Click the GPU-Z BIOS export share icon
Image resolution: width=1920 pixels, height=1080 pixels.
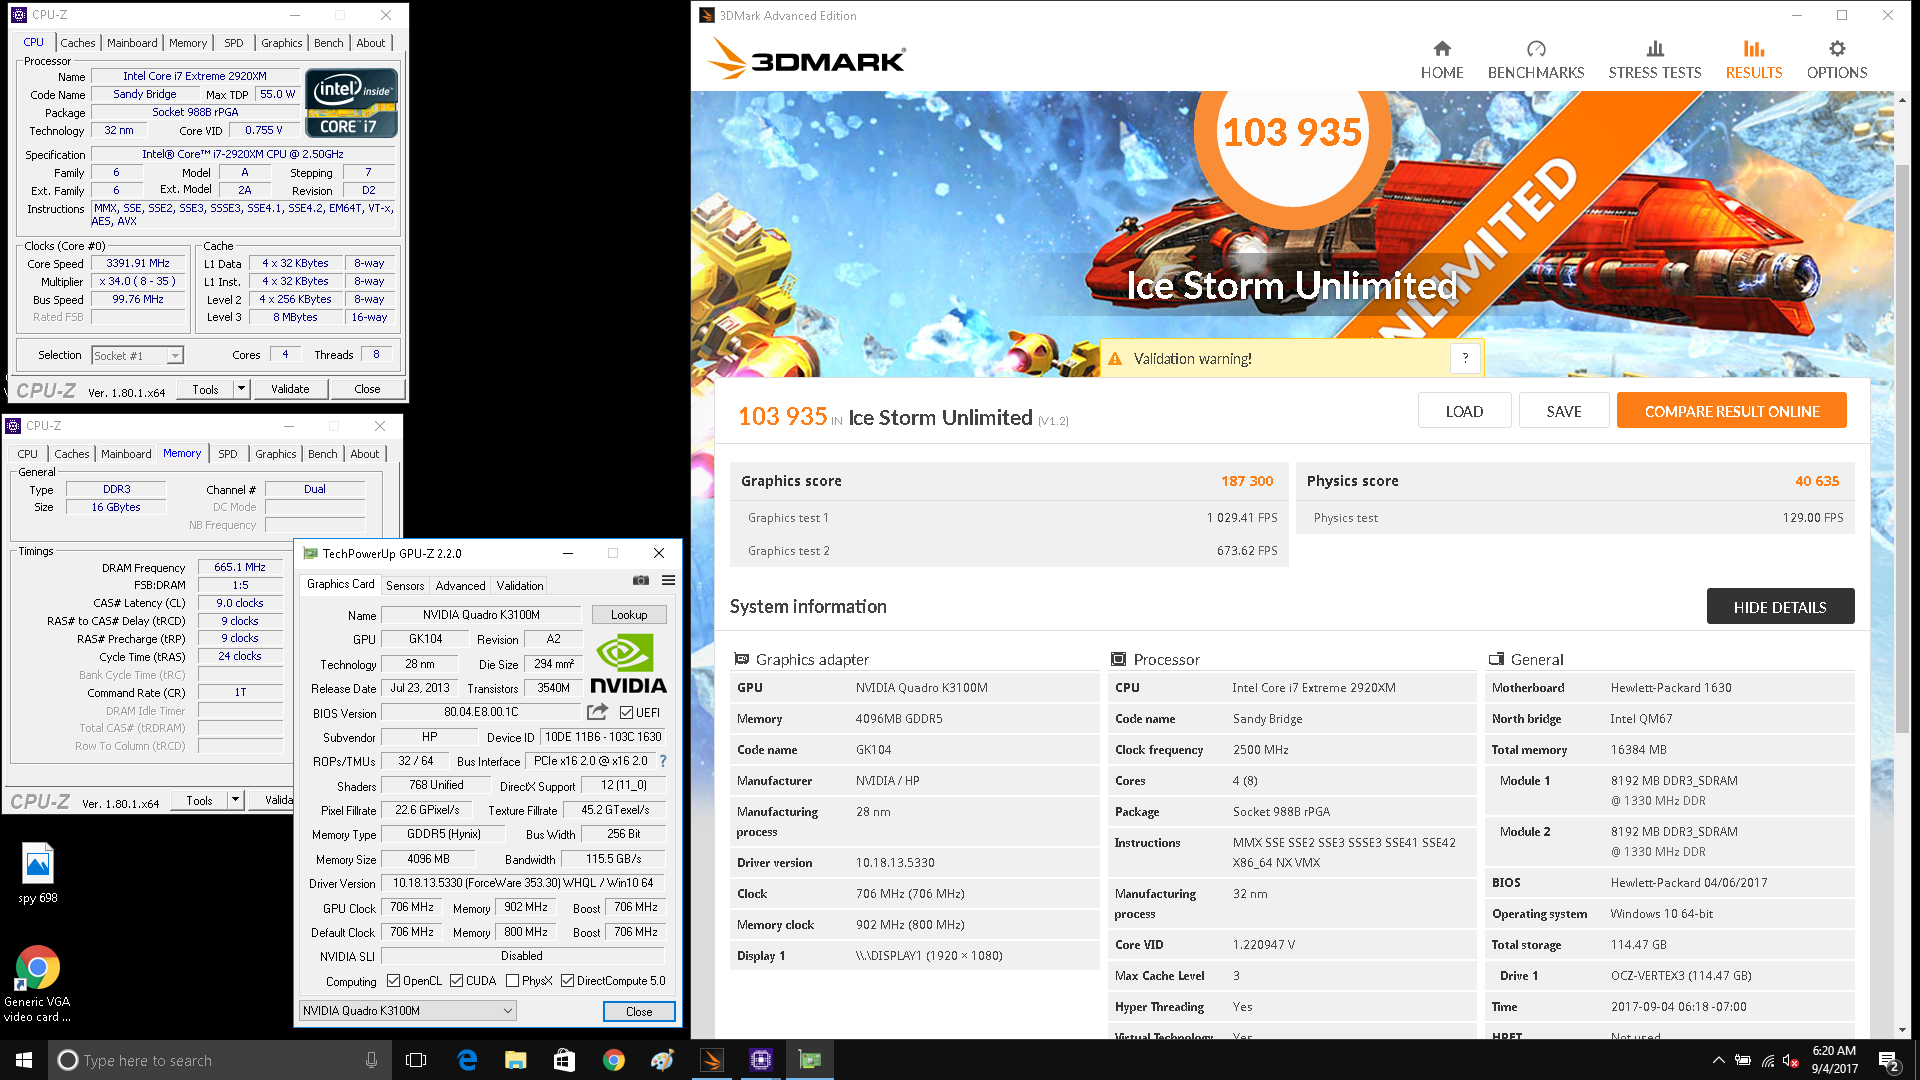tap(597, 712)
